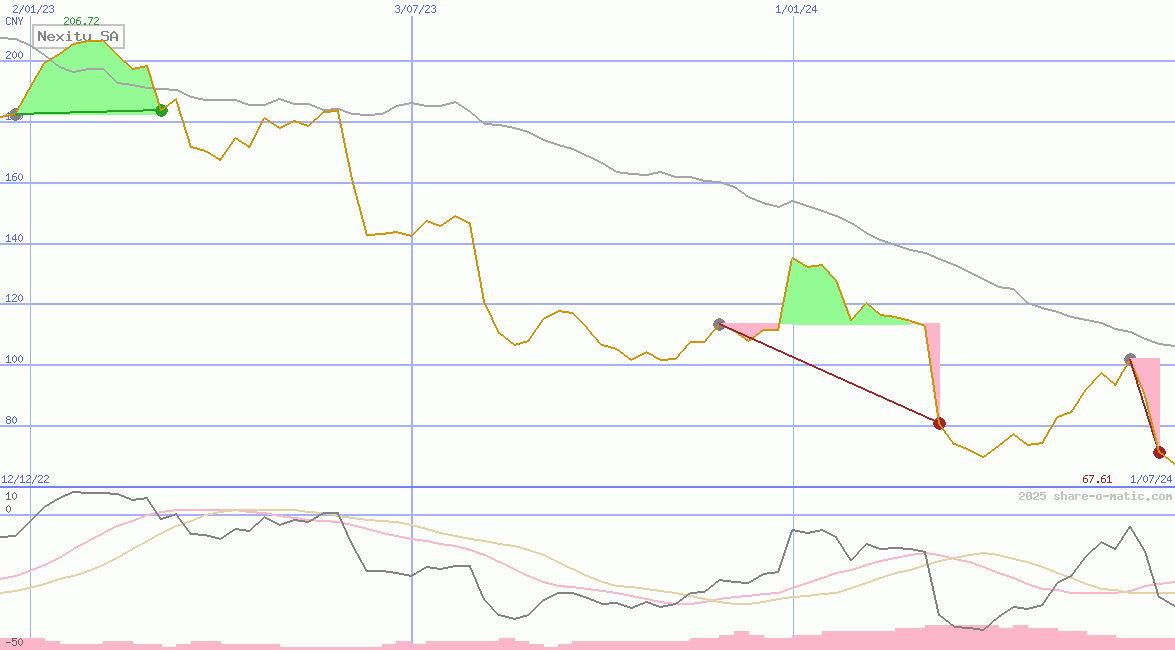The image size is (1175, 650).
Task: Click the green end marker of first trade
Action: [160, 110]
